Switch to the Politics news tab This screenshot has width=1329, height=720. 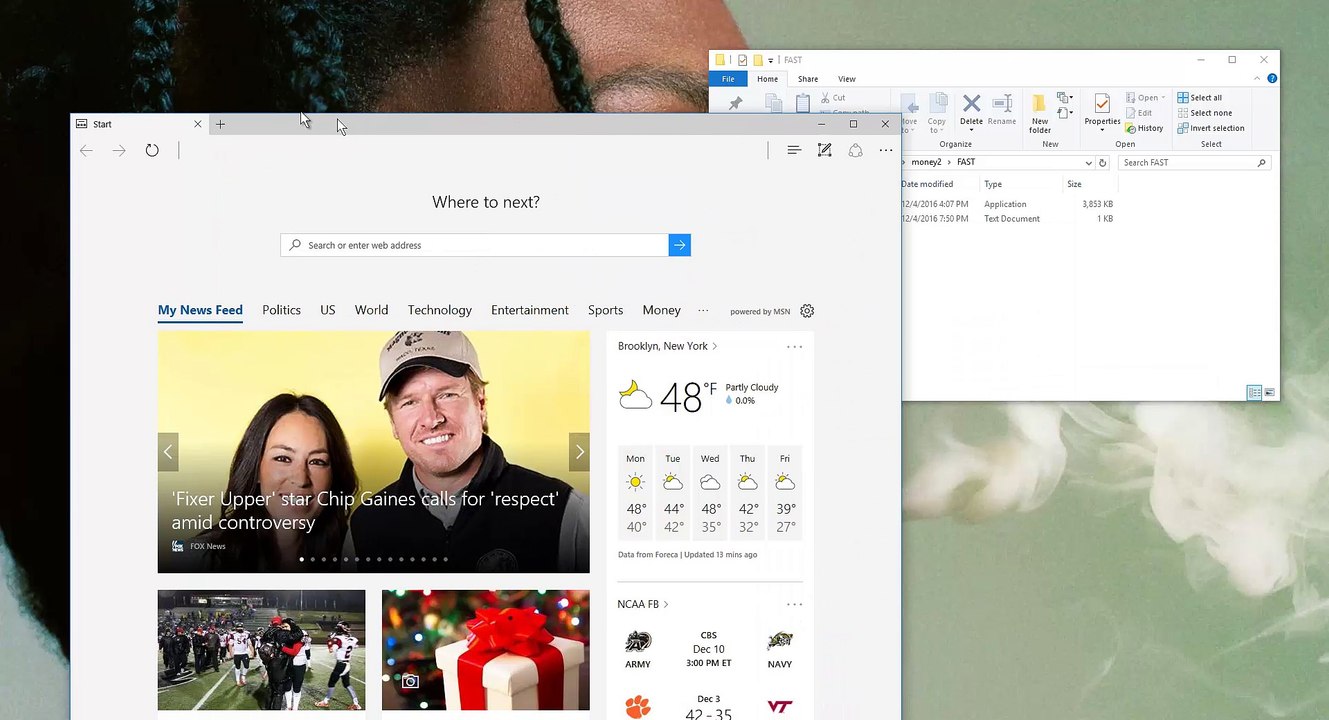tap(281, 310)
